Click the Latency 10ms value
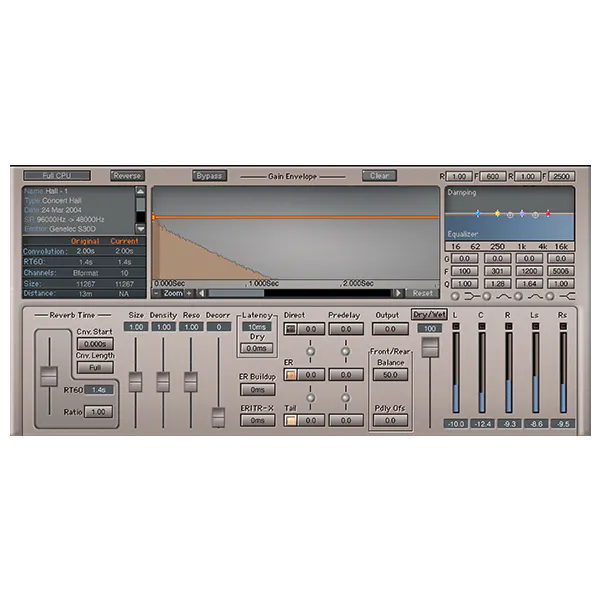 (257, 327)
